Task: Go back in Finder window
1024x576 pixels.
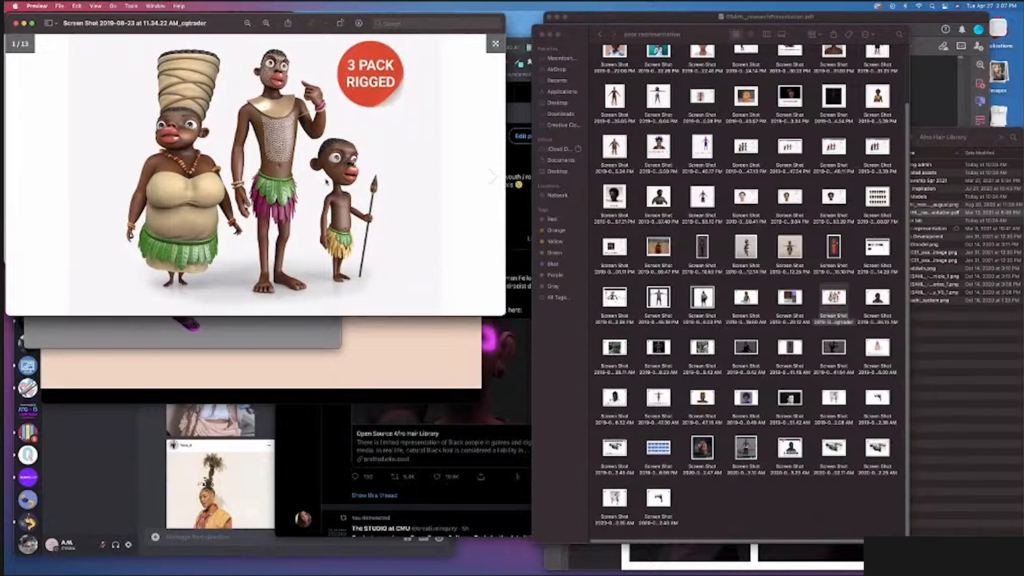Action: coord(600,34)
